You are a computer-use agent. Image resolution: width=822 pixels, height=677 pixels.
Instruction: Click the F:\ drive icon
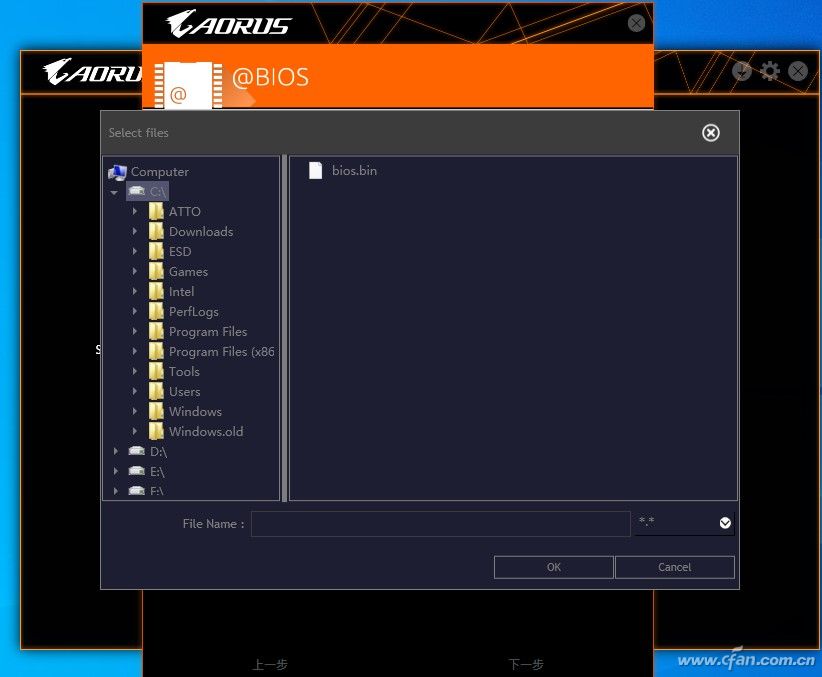pos(136,491)
